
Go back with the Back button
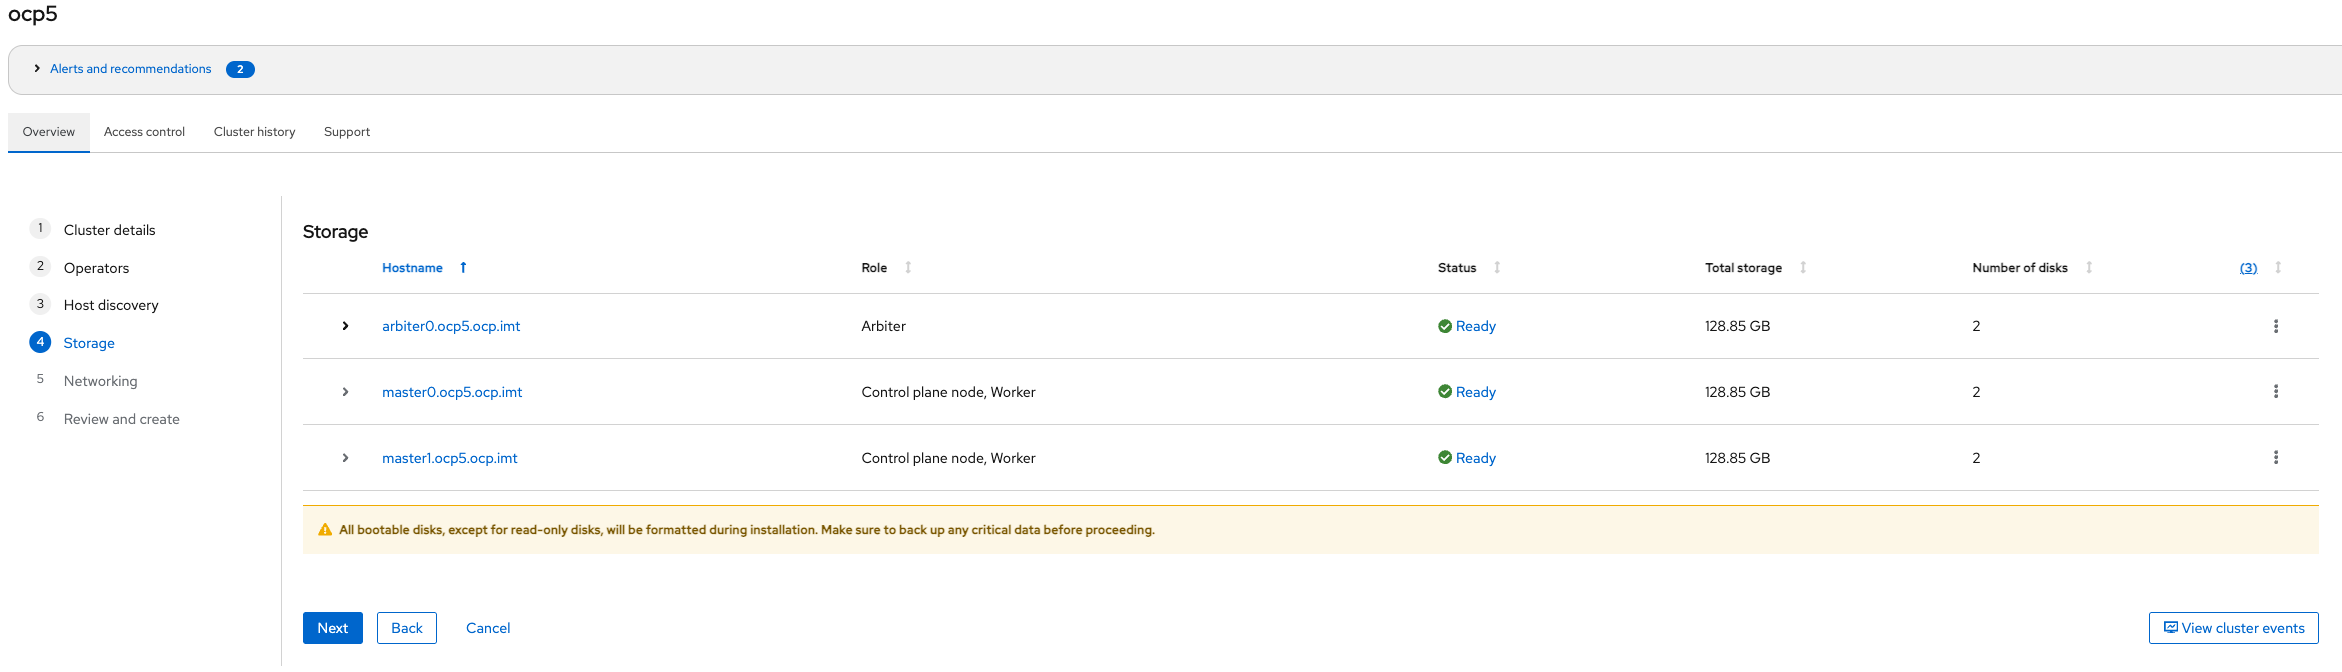click(406, 628)
